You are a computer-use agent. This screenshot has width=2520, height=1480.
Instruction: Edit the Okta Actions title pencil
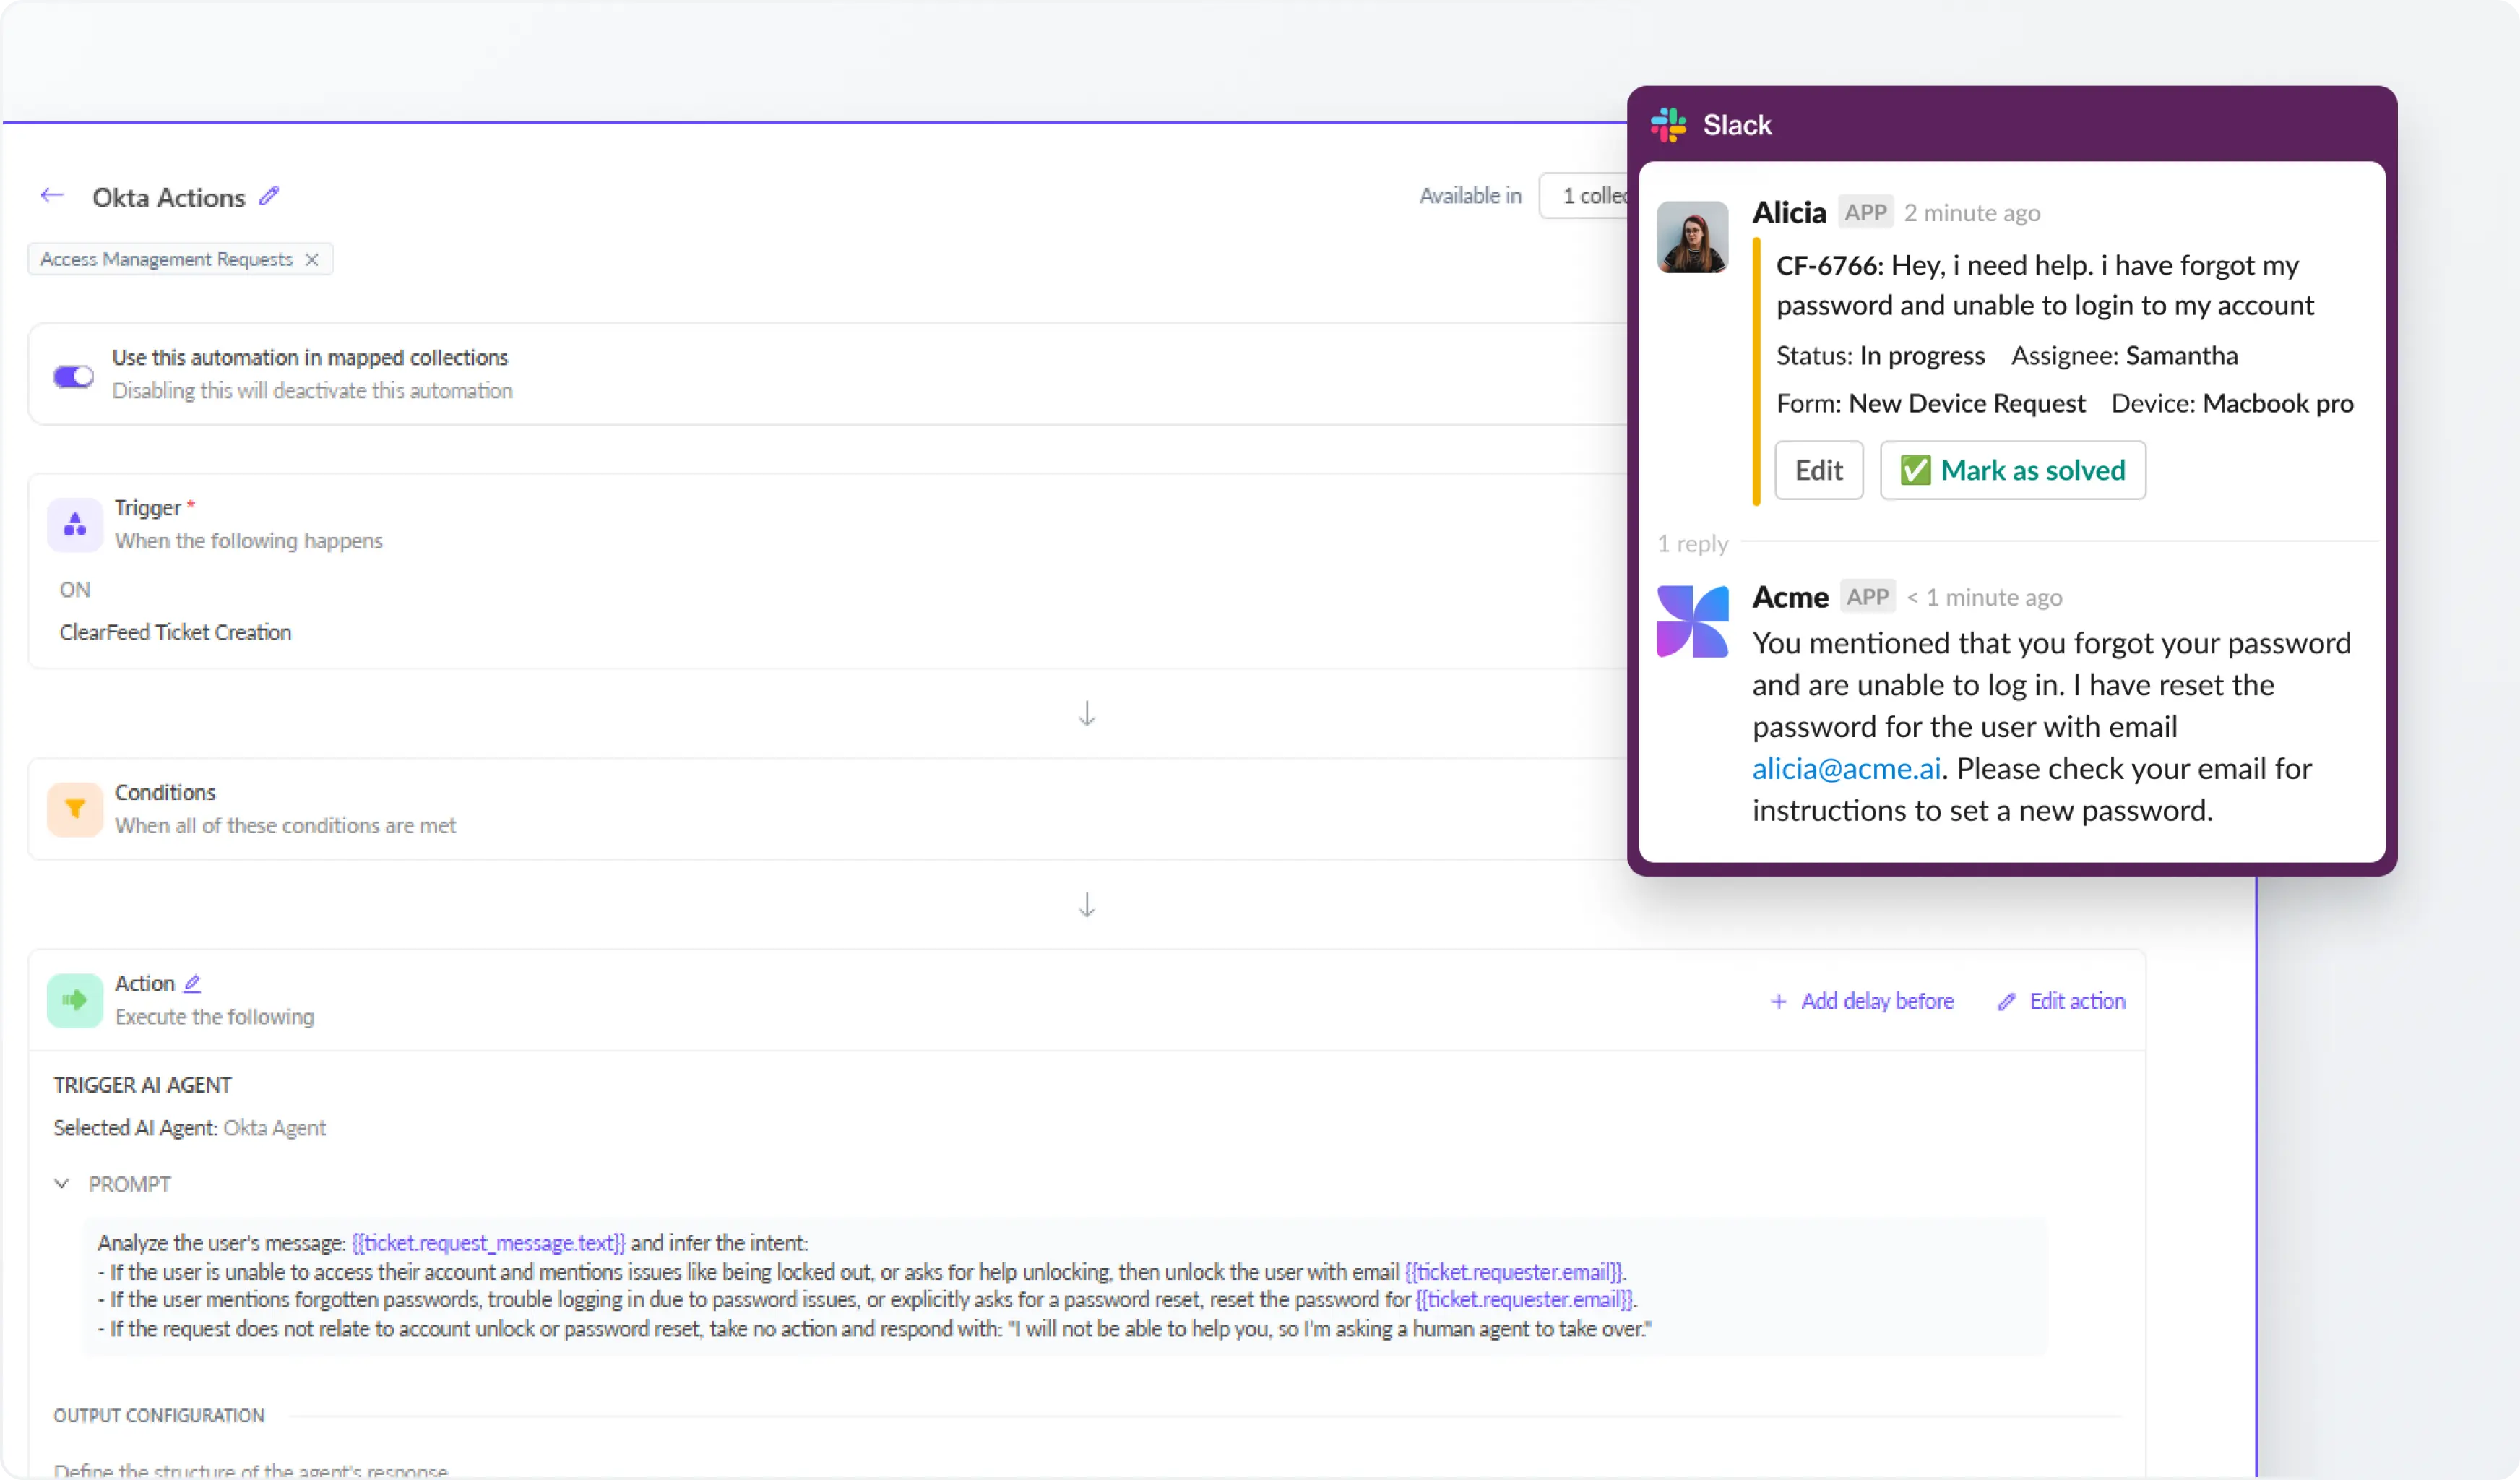[x=269, y=196]
